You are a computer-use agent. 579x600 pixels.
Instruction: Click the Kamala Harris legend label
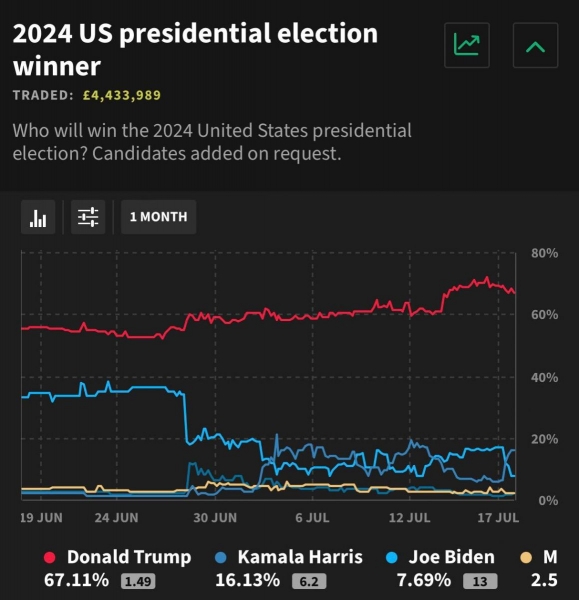300,557
